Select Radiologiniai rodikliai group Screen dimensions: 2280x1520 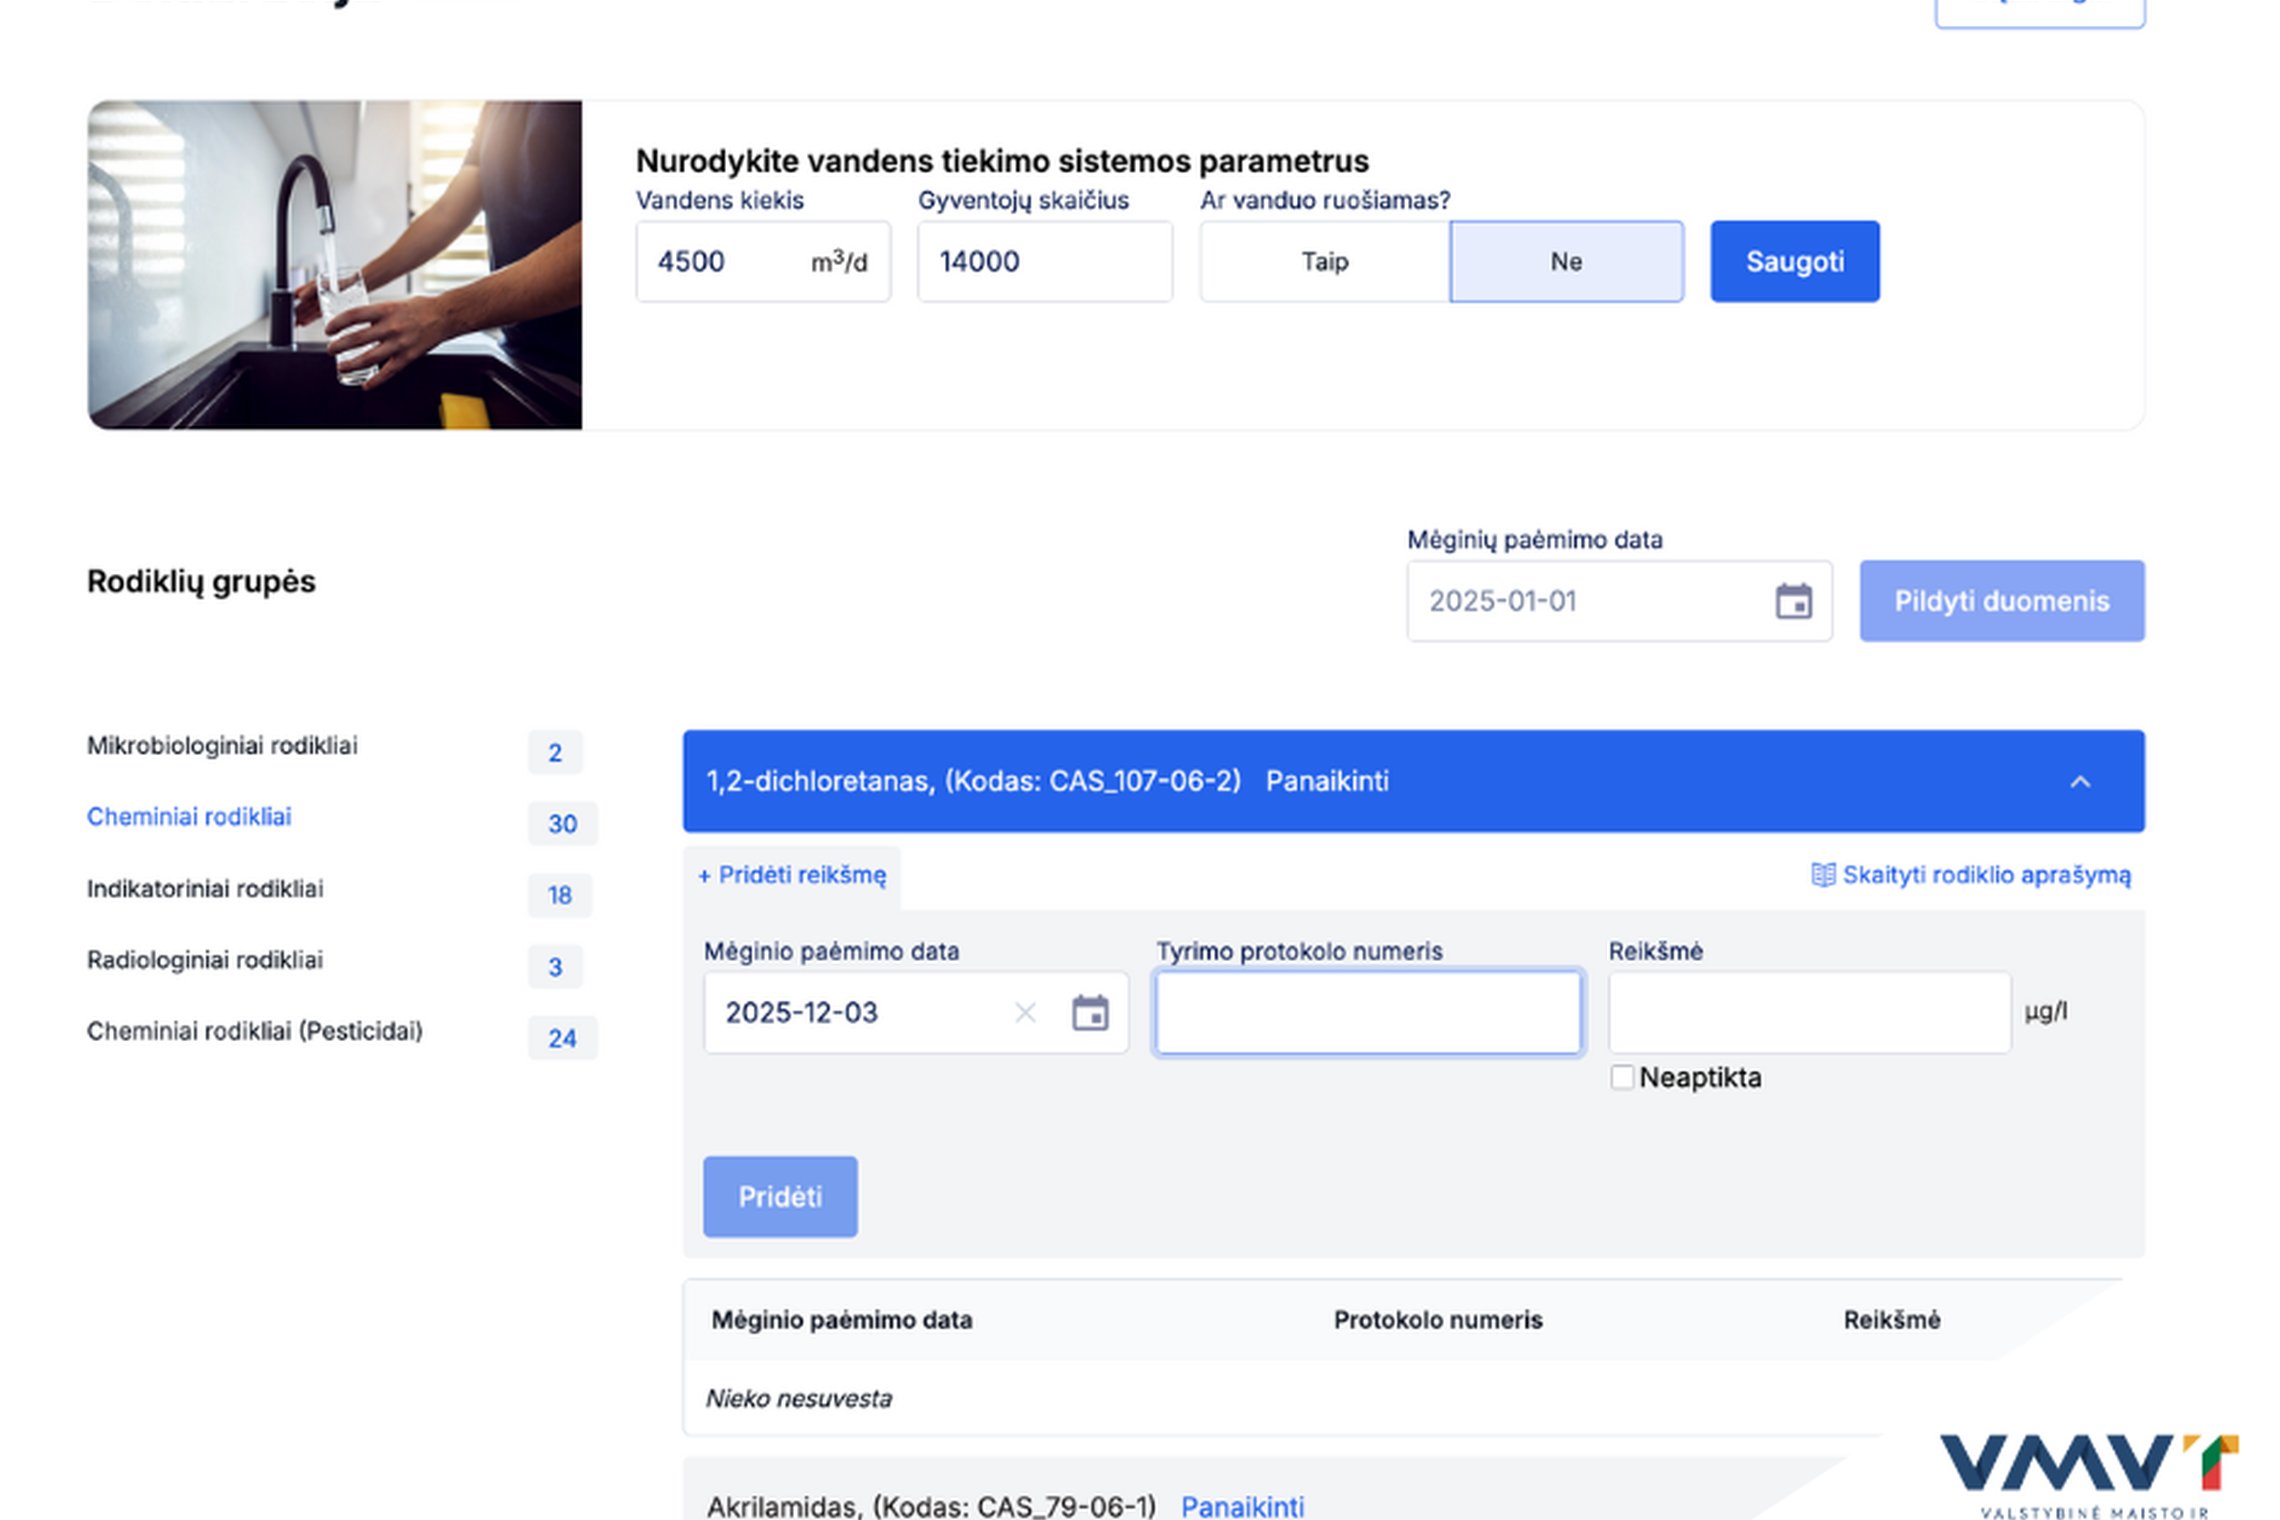click(x=205, y=960)
